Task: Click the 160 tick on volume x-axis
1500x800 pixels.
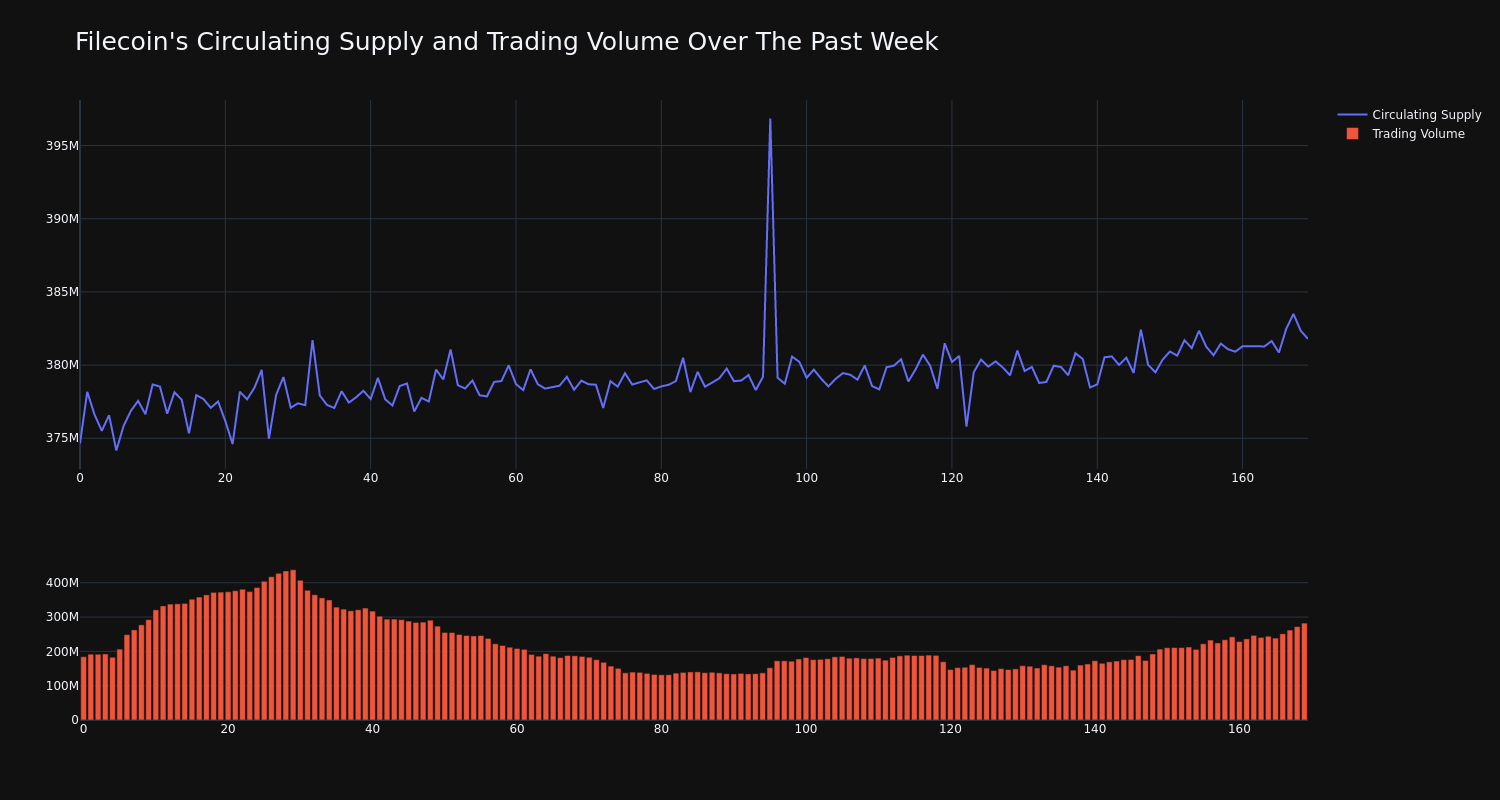Action: pyautogui.click(x=1239, y=730)
